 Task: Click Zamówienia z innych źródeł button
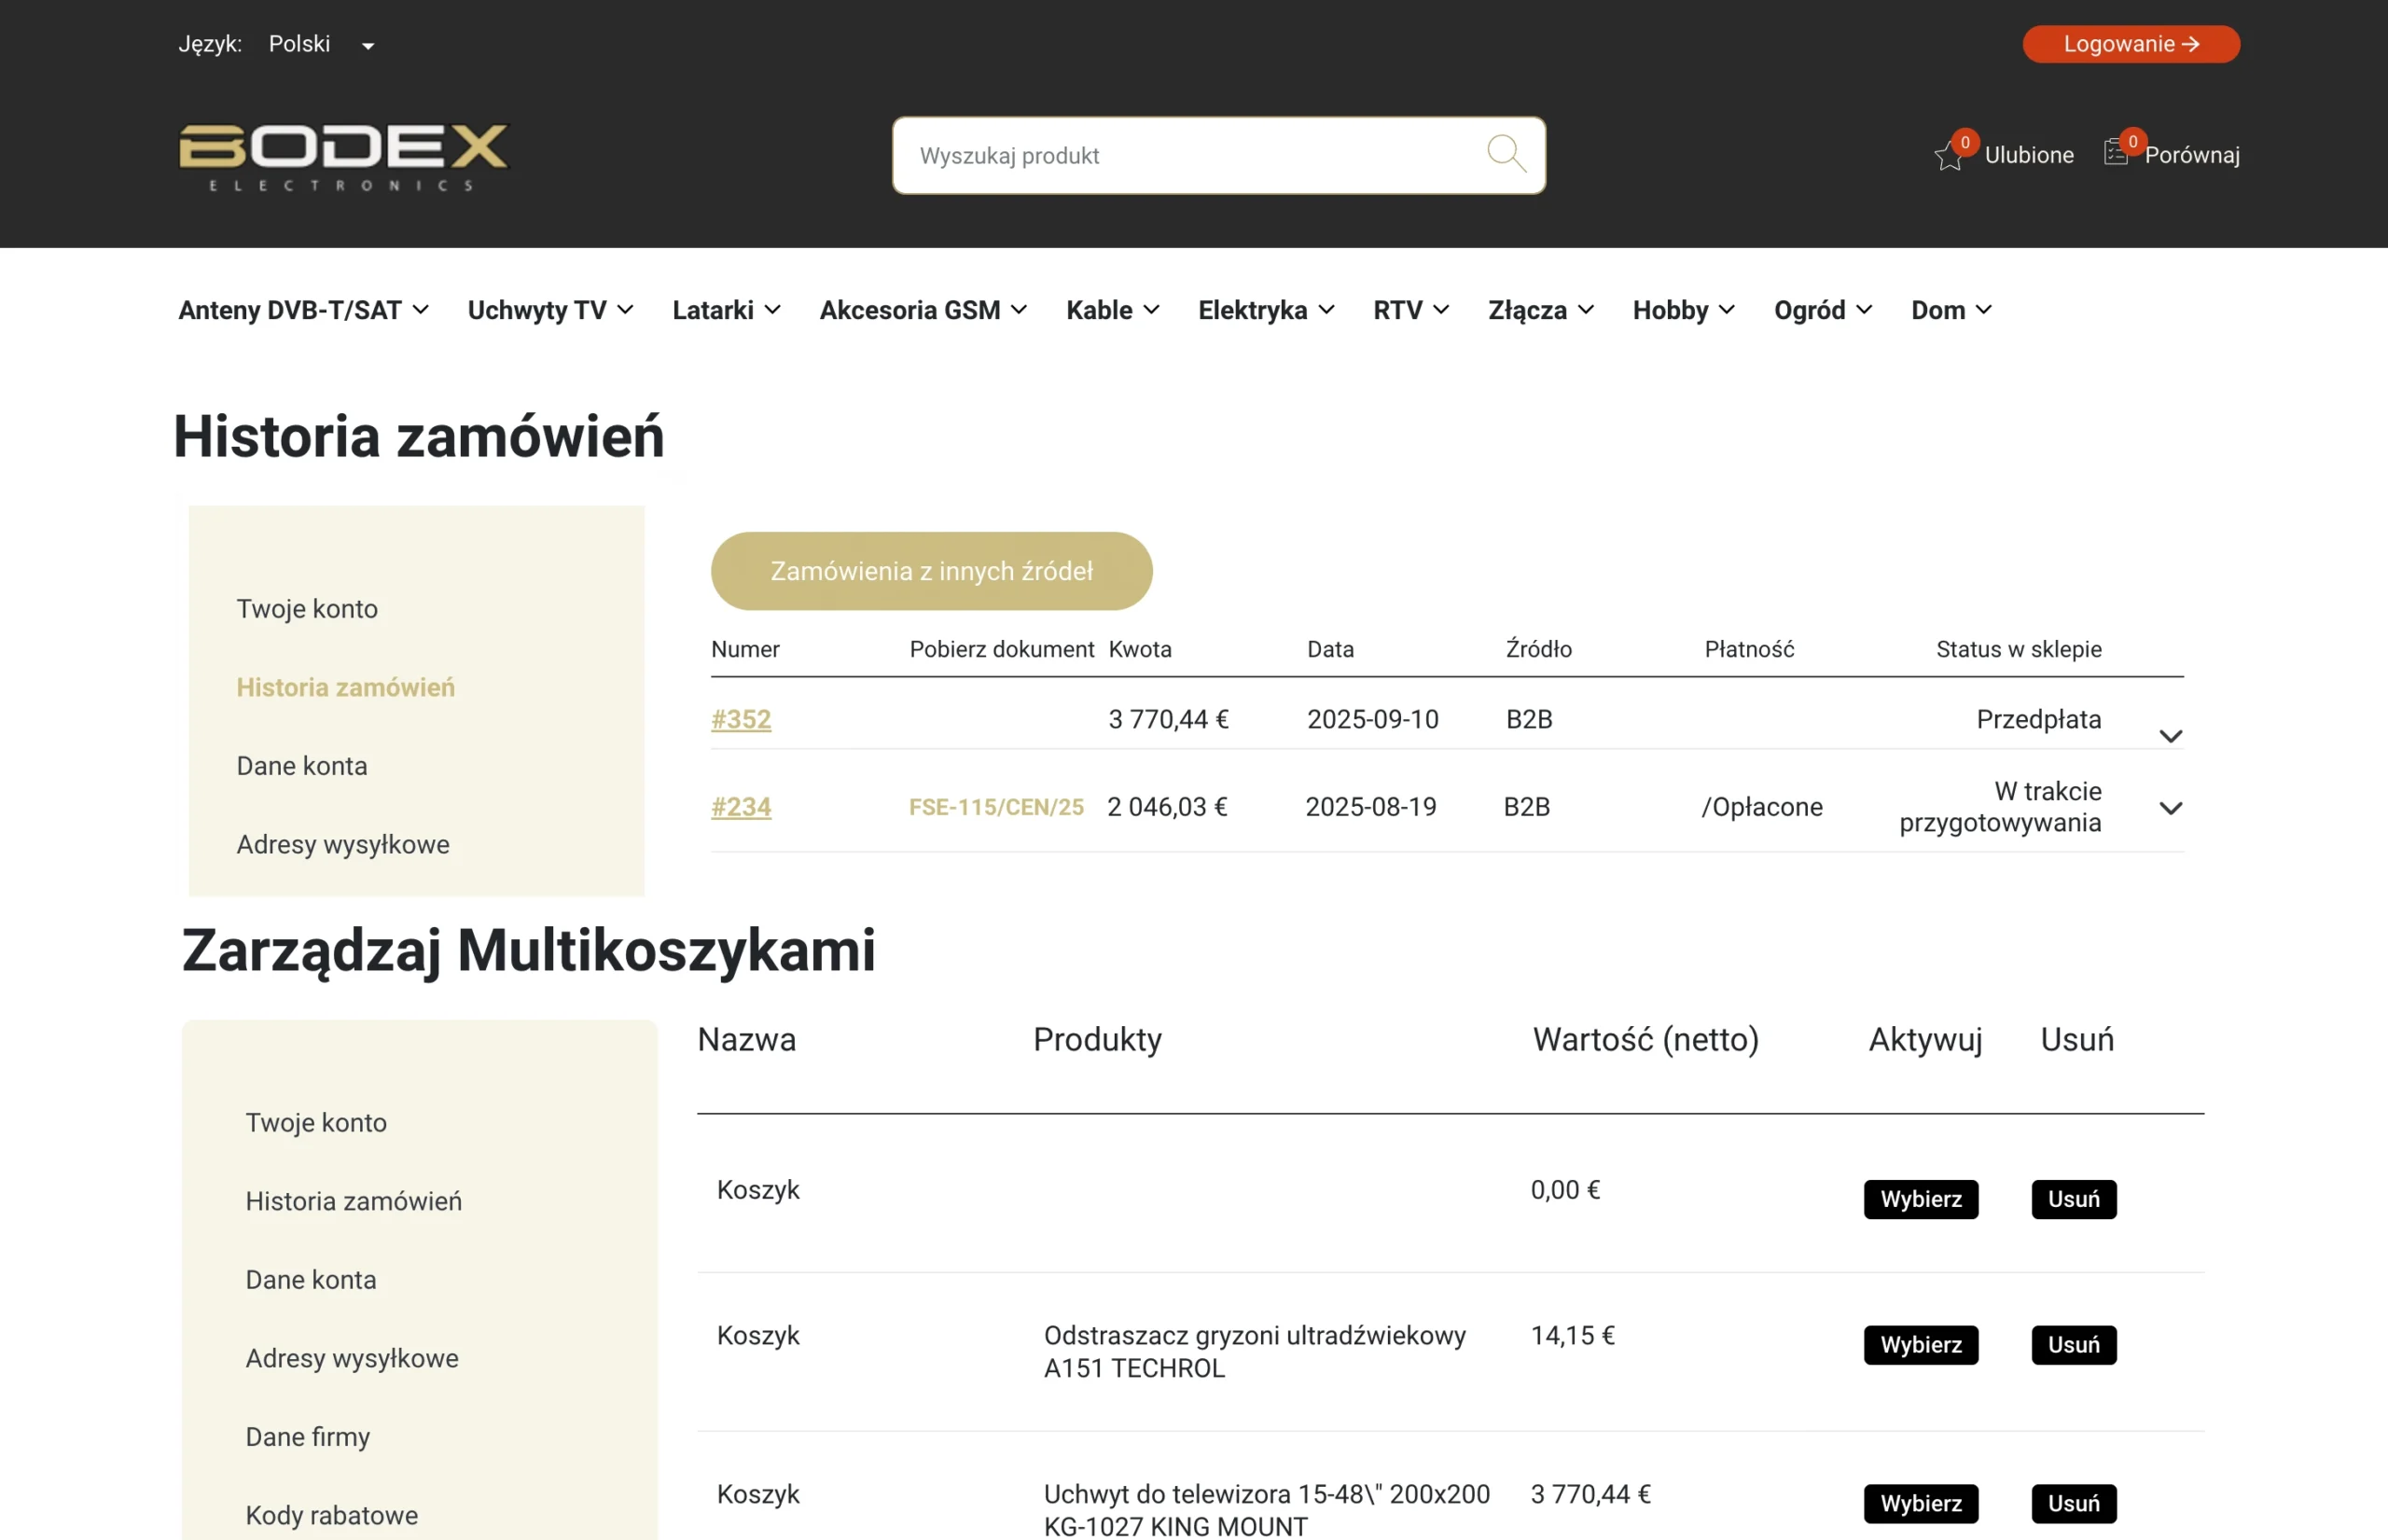[x=931, y=571]
